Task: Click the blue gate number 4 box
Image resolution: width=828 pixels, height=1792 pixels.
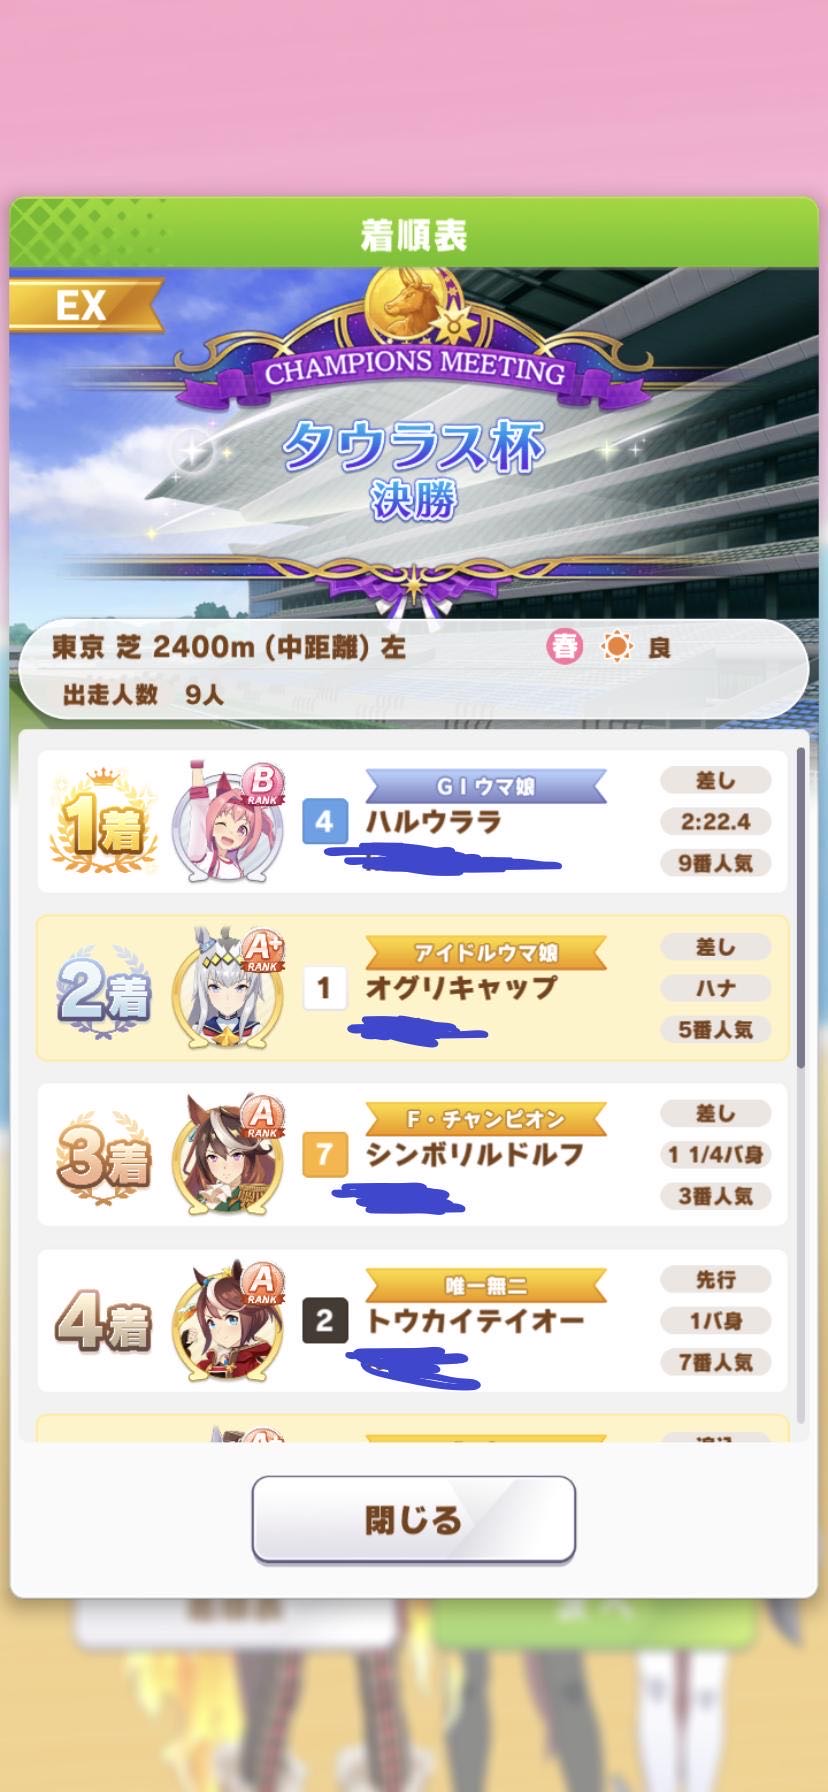Action: point(324,822)
